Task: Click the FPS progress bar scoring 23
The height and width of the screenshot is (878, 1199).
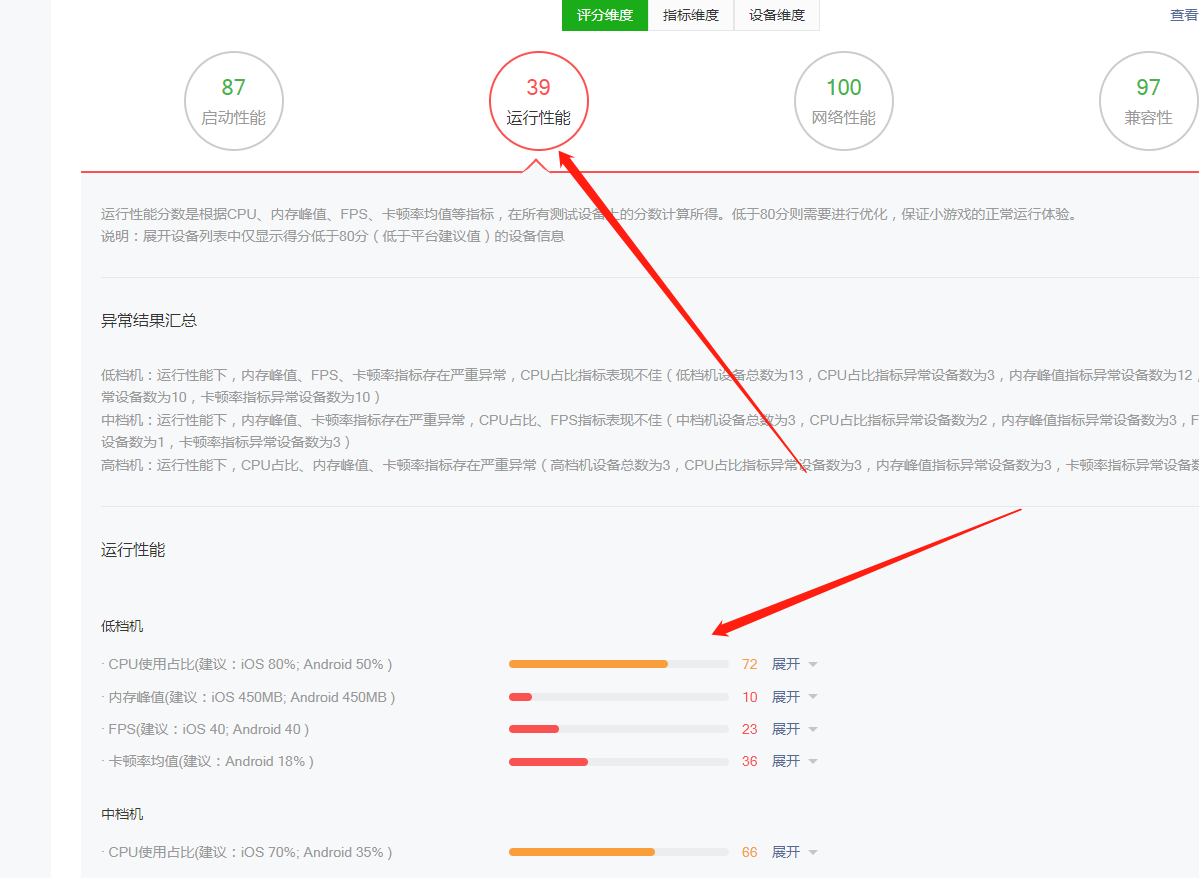Action: point(619,729)
